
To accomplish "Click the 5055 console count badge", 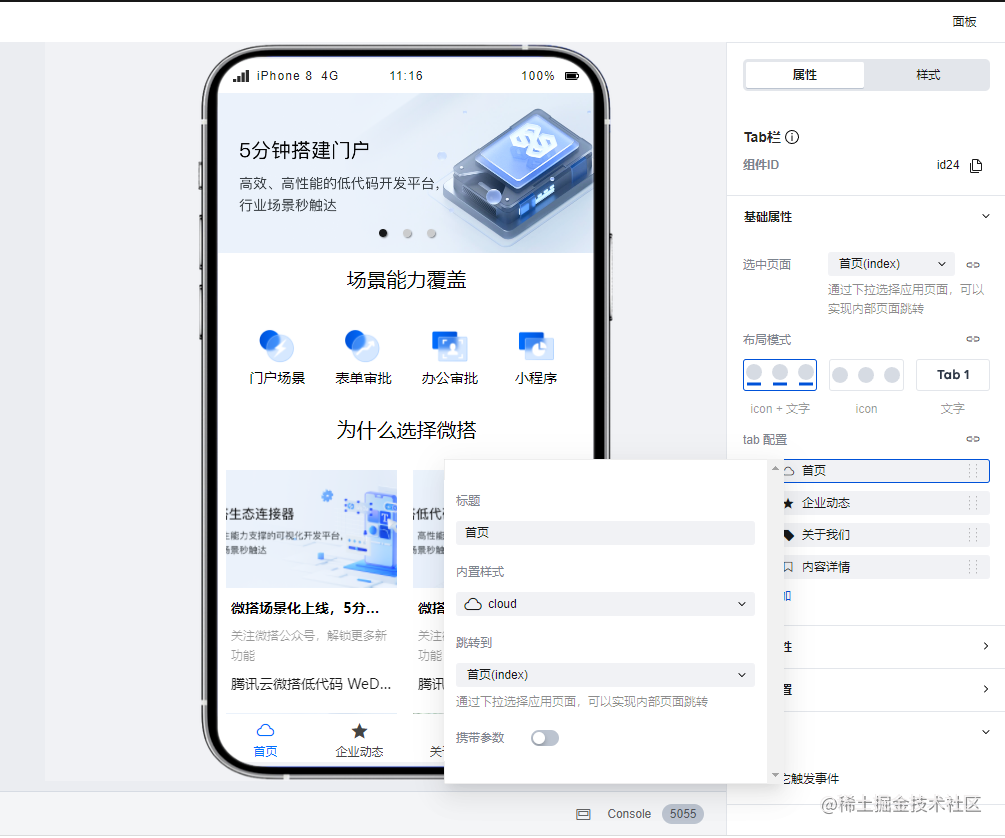I will pos(683,814).
